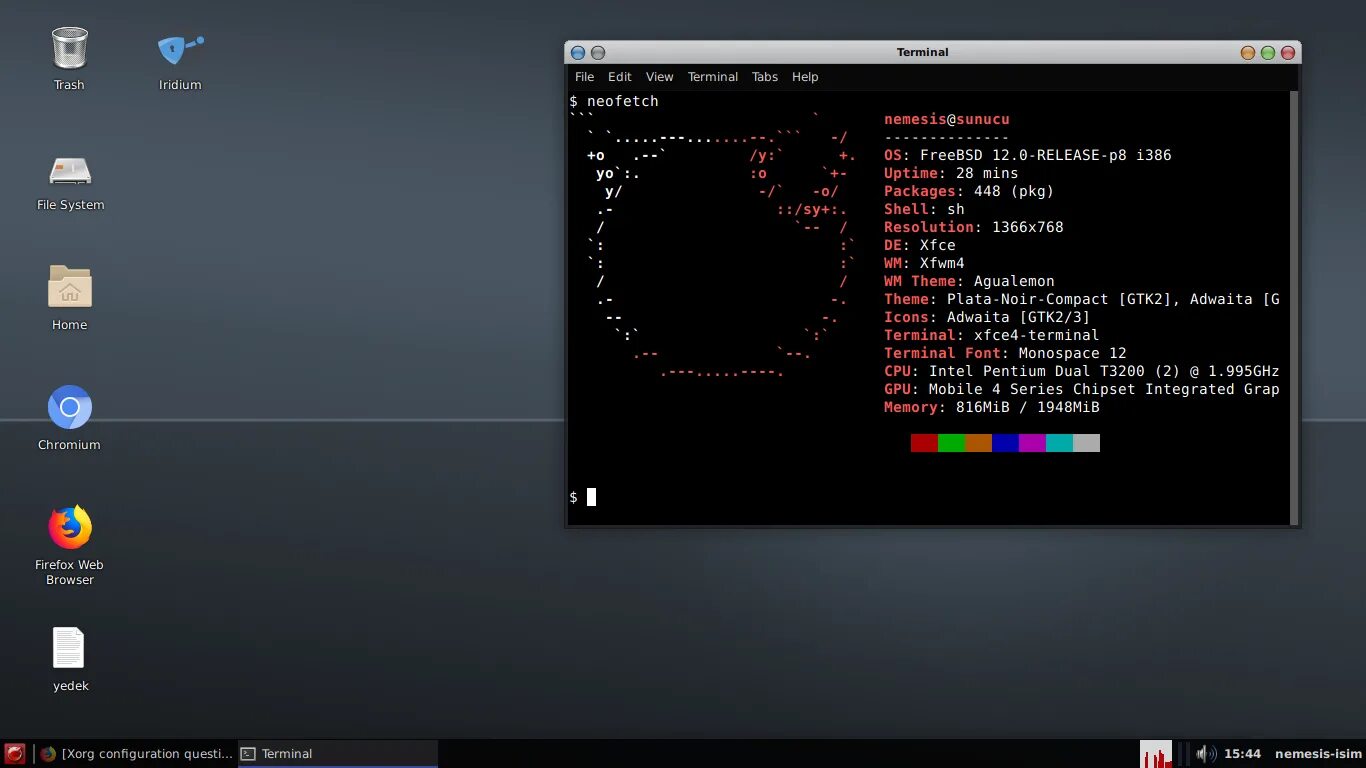Click the 'Packages: 448 (pkg)' line
The image size is (1366, 768).
[969, 191]
